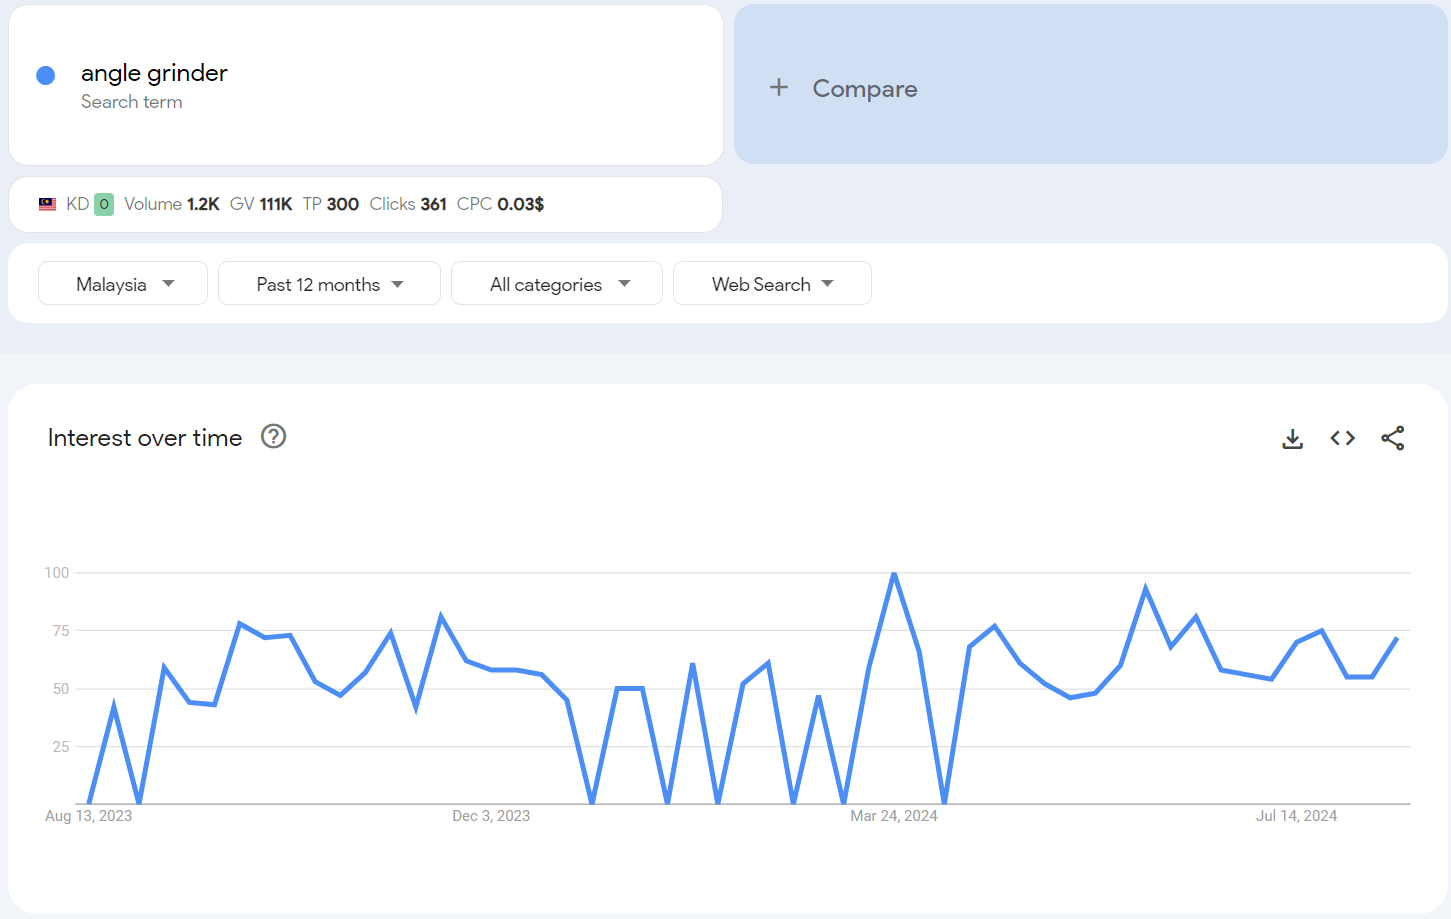Click the Compare text label
Viewport: 1451px width, 919px height.
[x=864, y=89]
